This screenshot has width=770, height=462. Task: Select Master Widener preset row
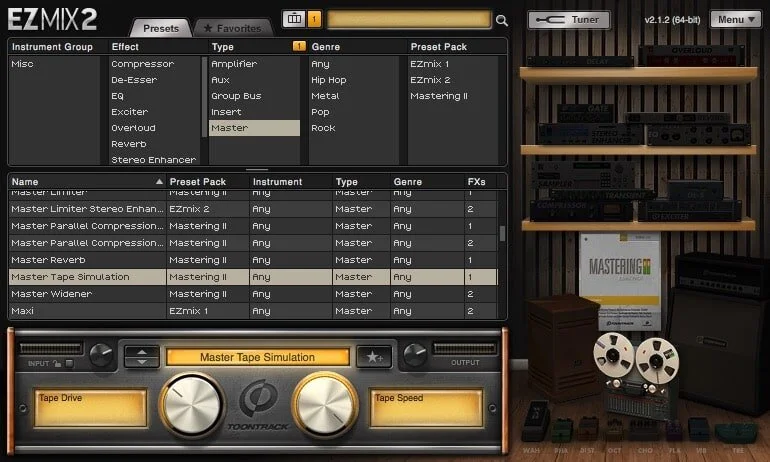pyautogui.click(x=253, y=294)
